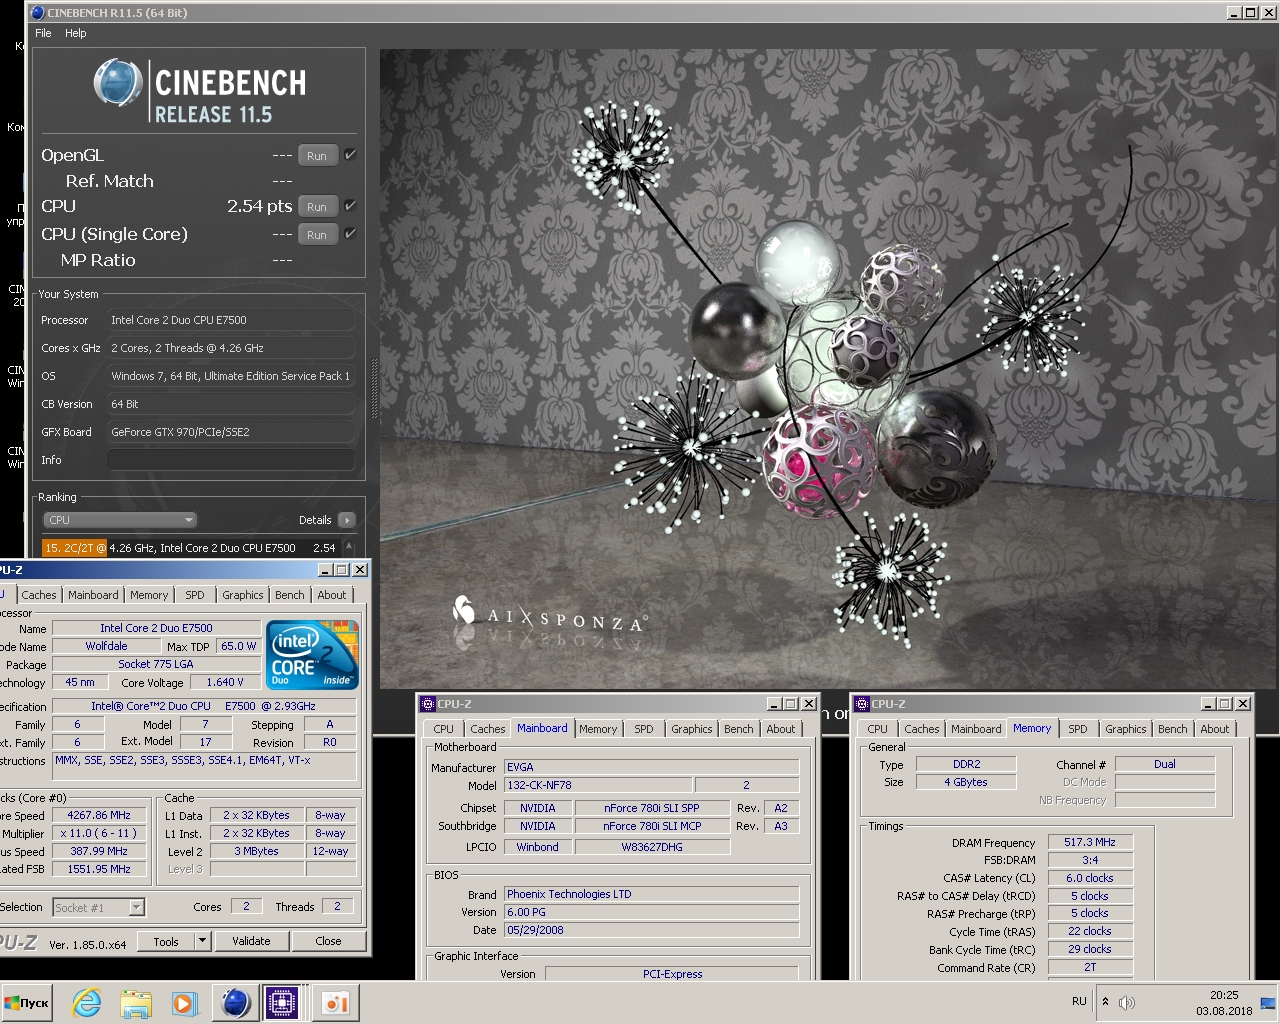Open Mainboard tab in right CPU-Z window
1280x1024 pixels.
(976, 729)
